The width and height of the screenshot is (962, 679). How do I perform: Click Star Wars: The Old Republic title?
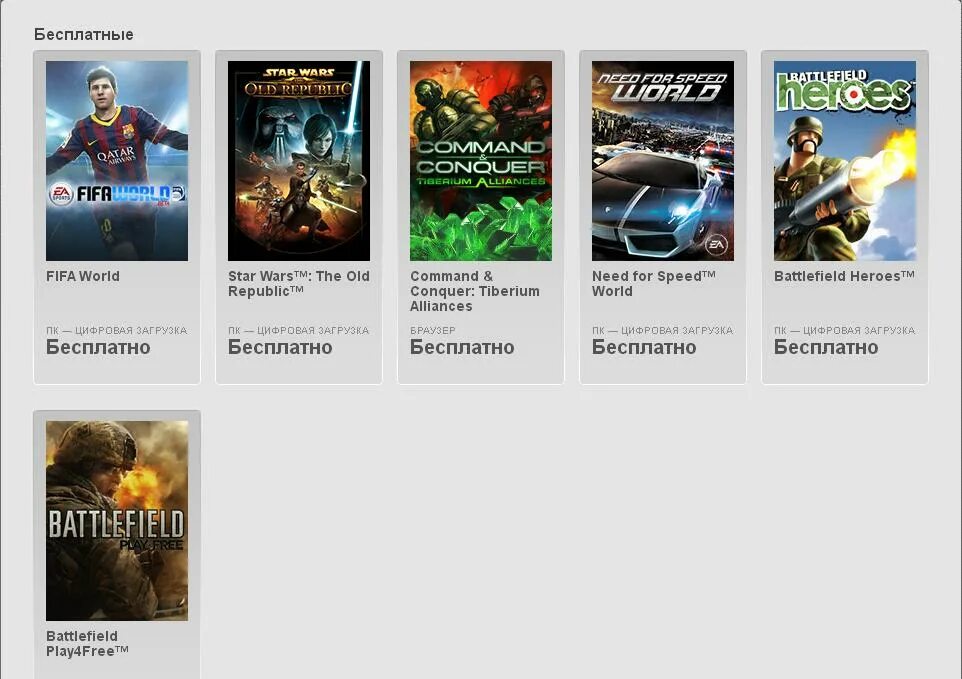tap(299, 283)
